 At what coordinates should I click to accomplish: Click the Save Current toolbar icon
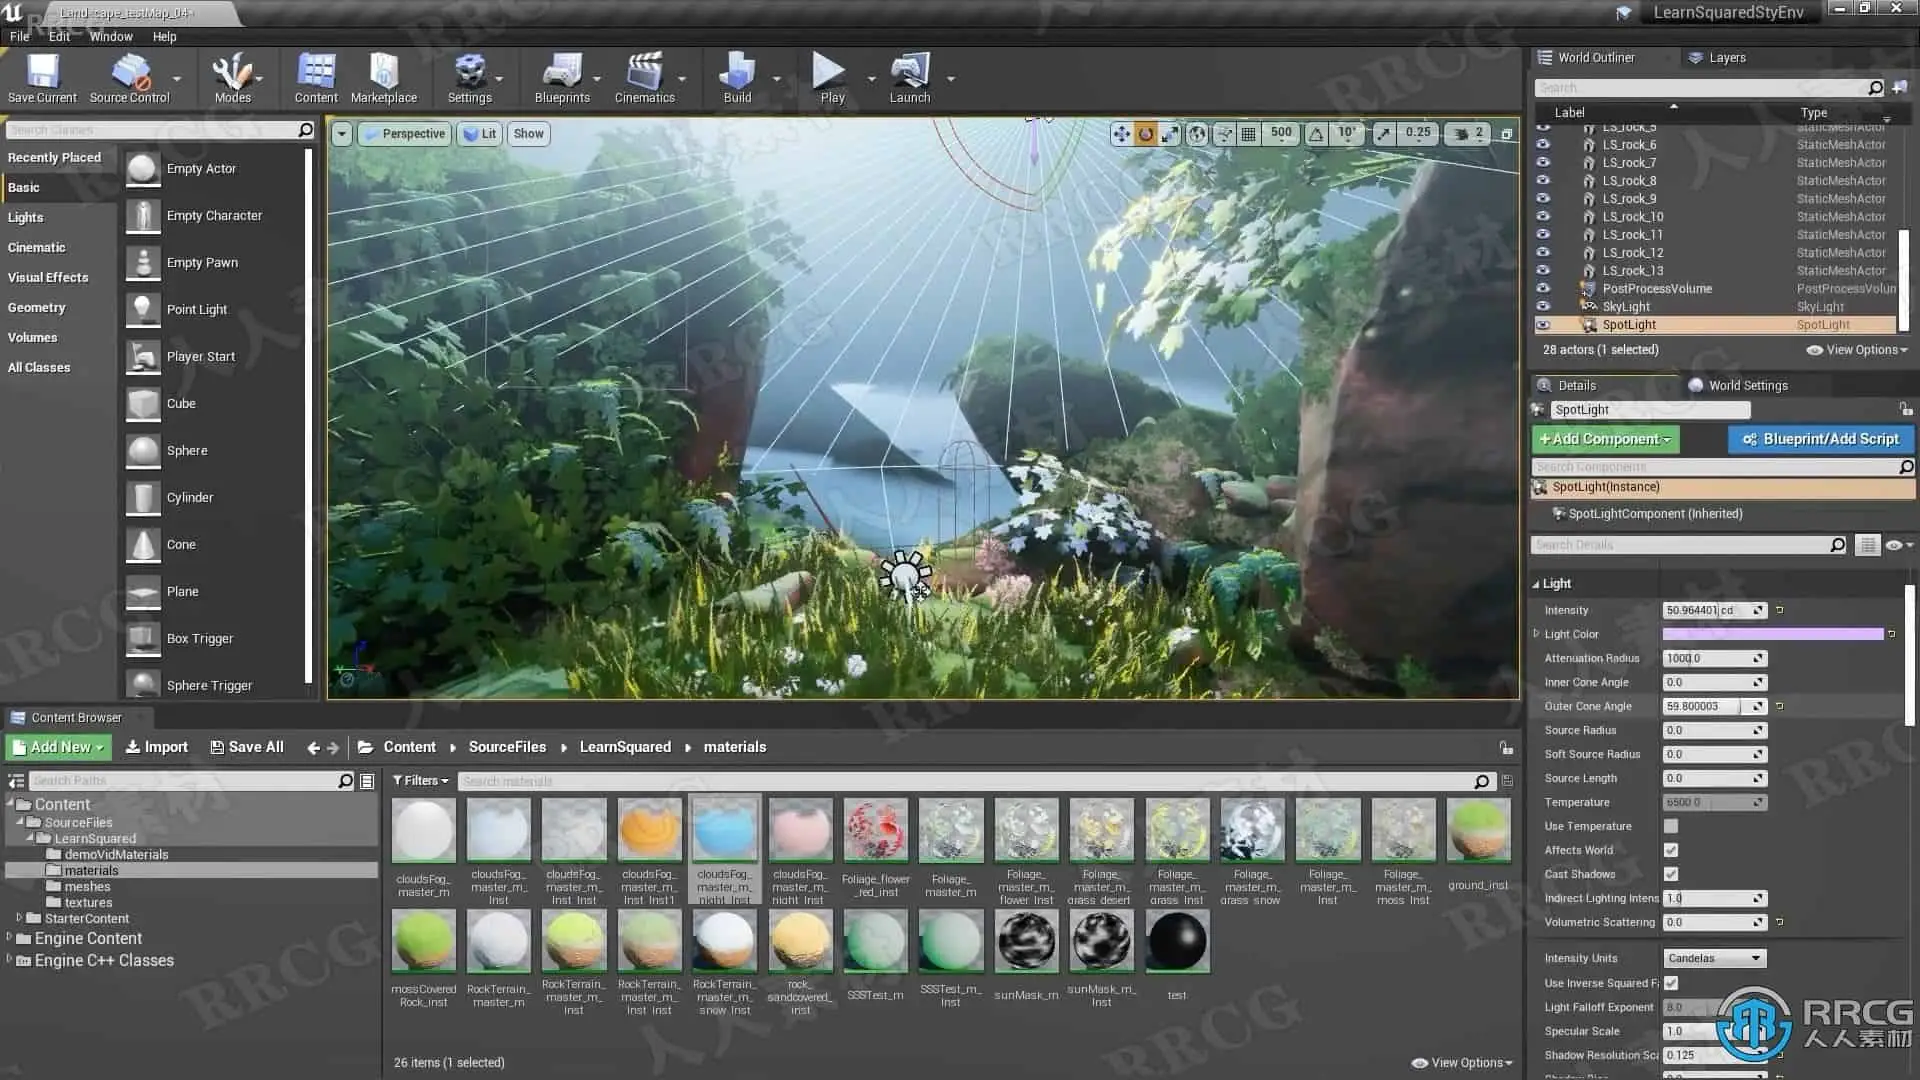click(42, 78)
